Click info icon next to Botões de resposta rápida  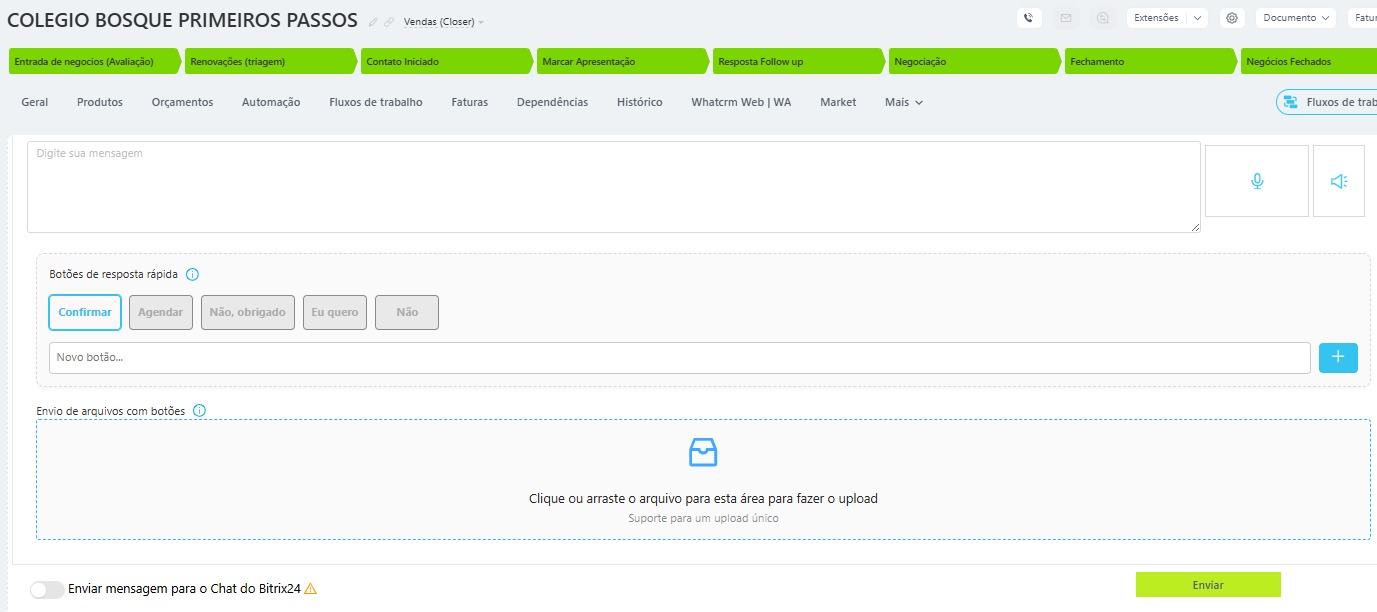click(193, 274)
